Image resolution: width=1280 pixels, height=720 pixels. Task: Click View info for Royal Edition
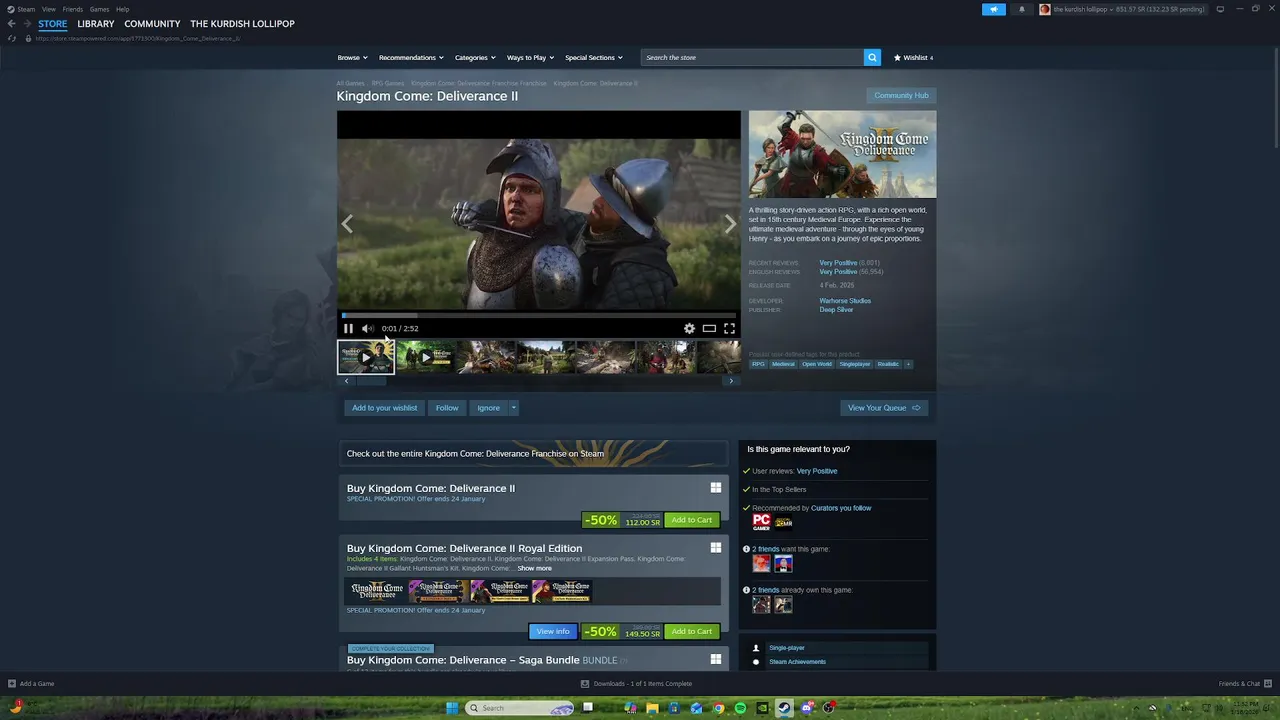tap(553, 631)
